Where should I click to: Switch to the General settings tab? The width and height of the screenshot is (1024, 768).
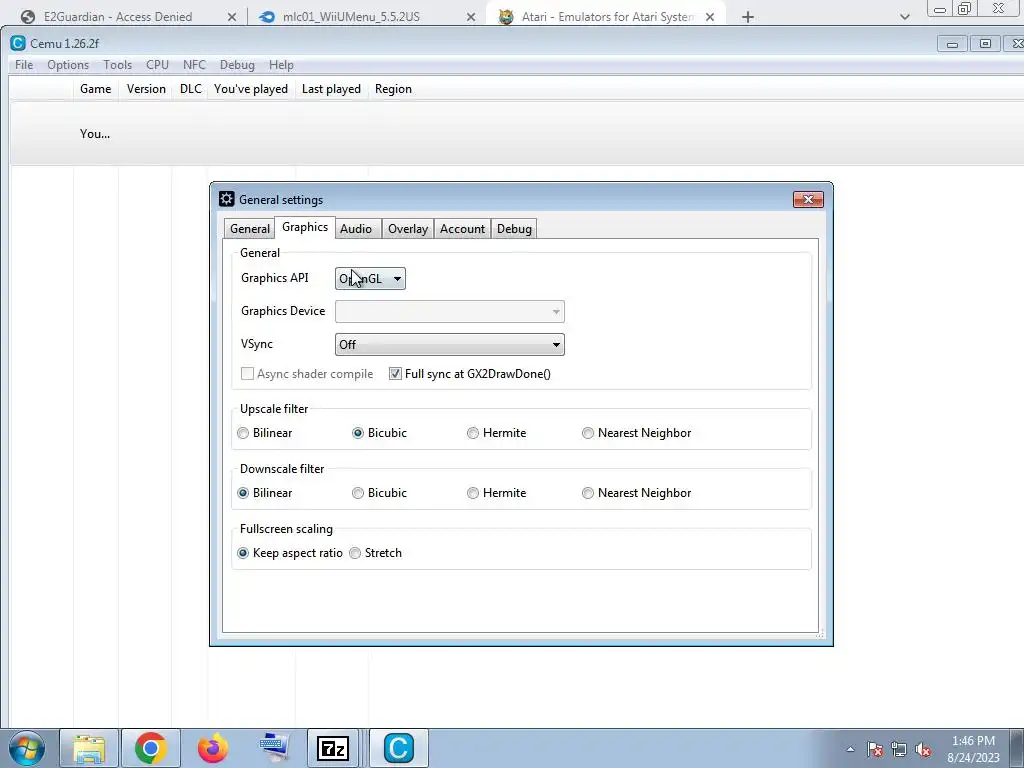click(249, 229)
